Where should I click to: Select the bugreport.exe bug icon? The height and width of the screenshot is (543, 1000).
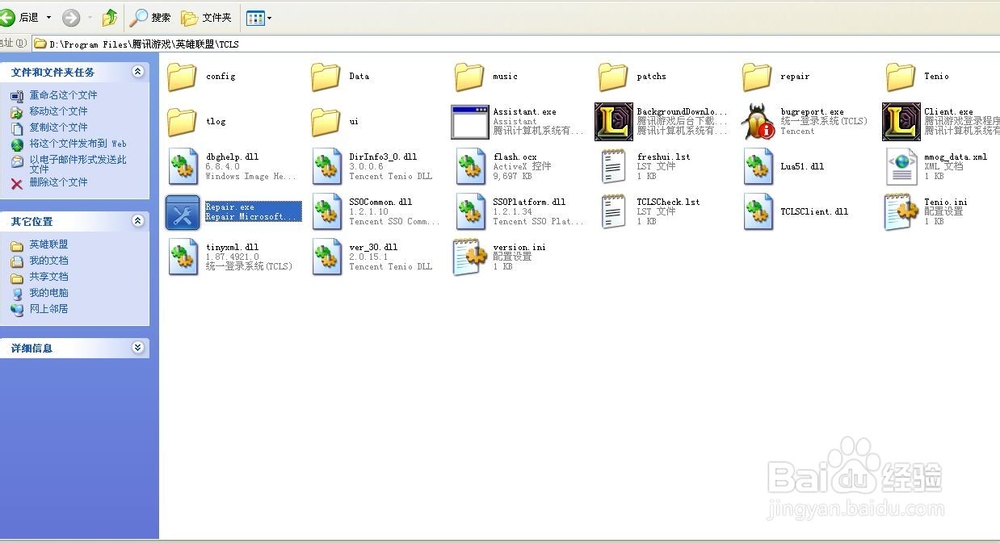[x=757, y=122]
